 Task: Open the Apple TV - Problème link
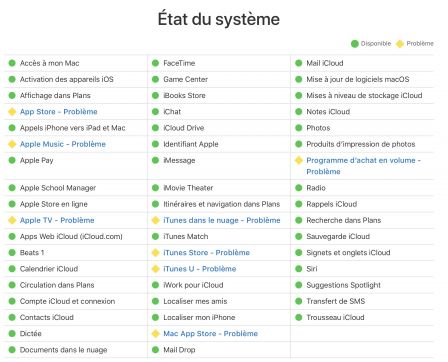[57, 220]
